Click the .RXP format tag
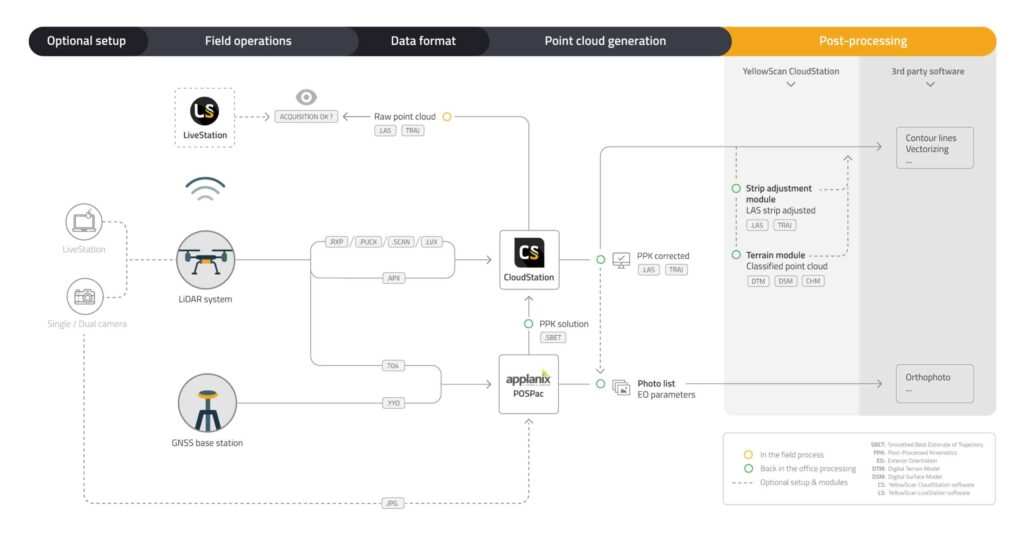The height and width of the screenshot is (548, 1024). coord(336,242)
